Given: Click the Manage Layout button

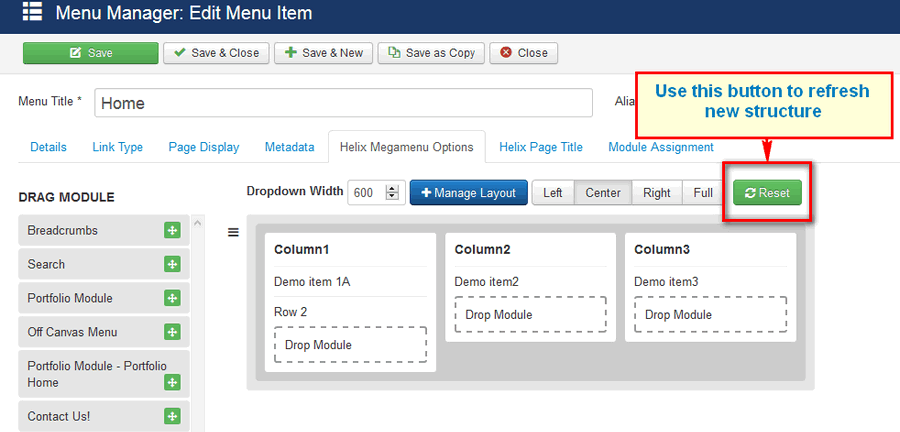Looking at the screenshot, I should [468, 193].
